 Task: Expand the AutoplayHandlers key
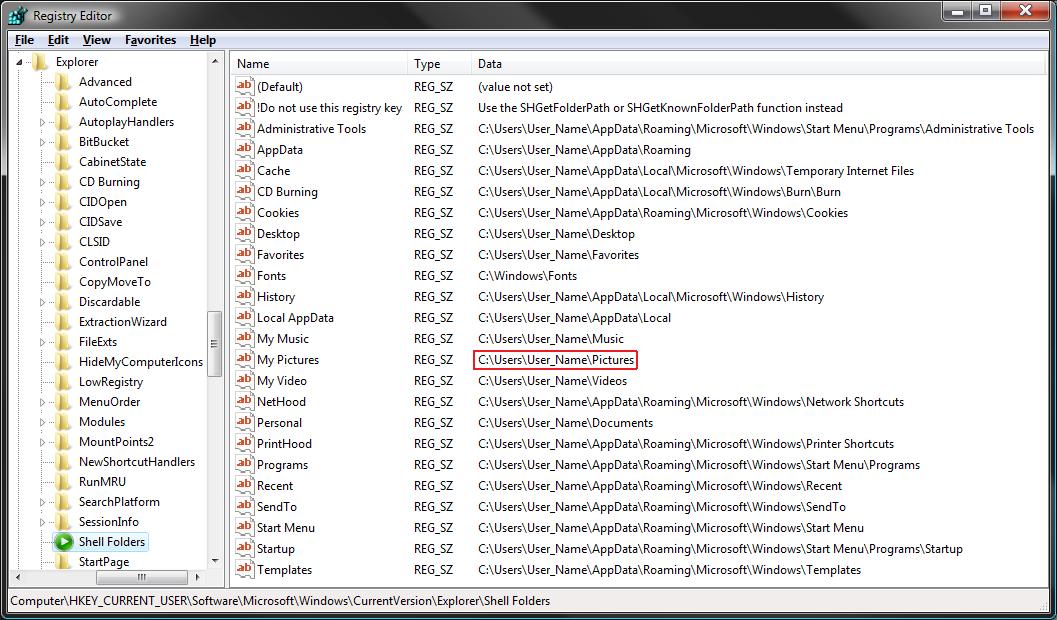coord(42,122)
